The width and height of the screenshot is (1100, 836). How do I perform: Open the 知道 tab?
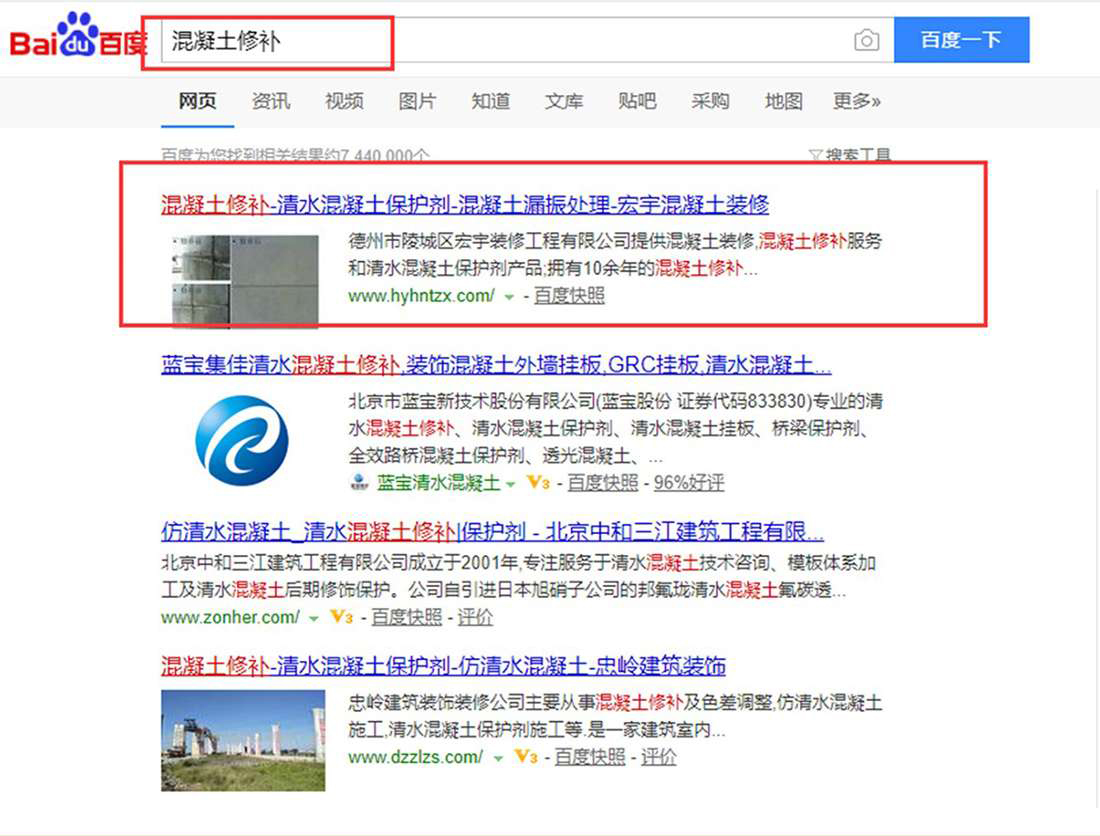(490, 101)
